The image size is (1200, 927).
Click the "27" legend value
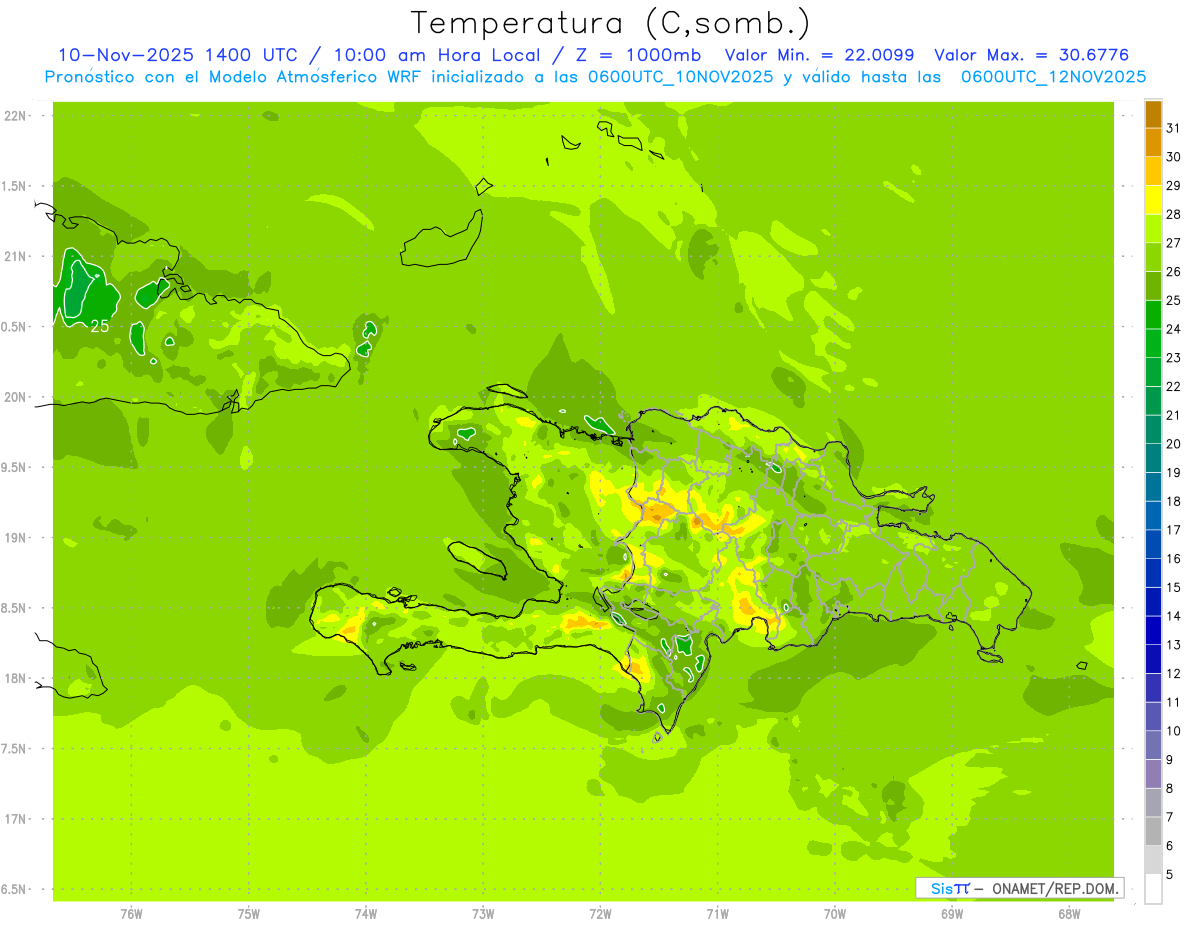[x=1173, y=243]
